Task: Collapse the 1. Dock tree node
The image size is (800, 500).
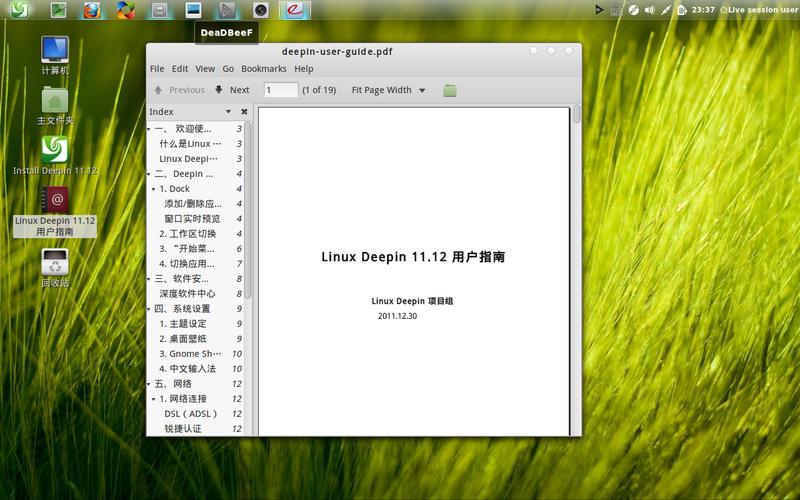Action: tap(154, 189)
